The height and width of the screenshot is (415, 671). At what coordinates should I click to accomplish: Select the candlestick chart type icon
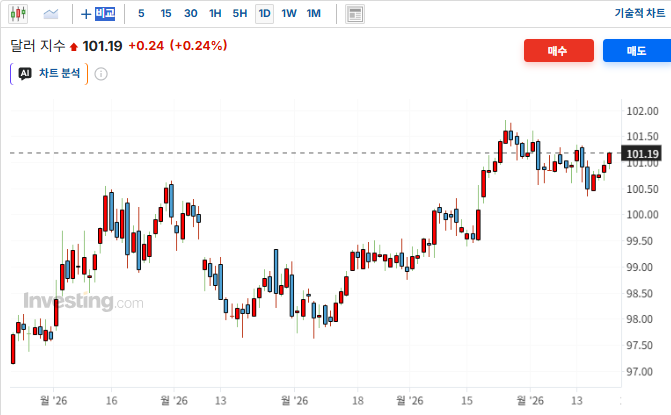point(18,14)
